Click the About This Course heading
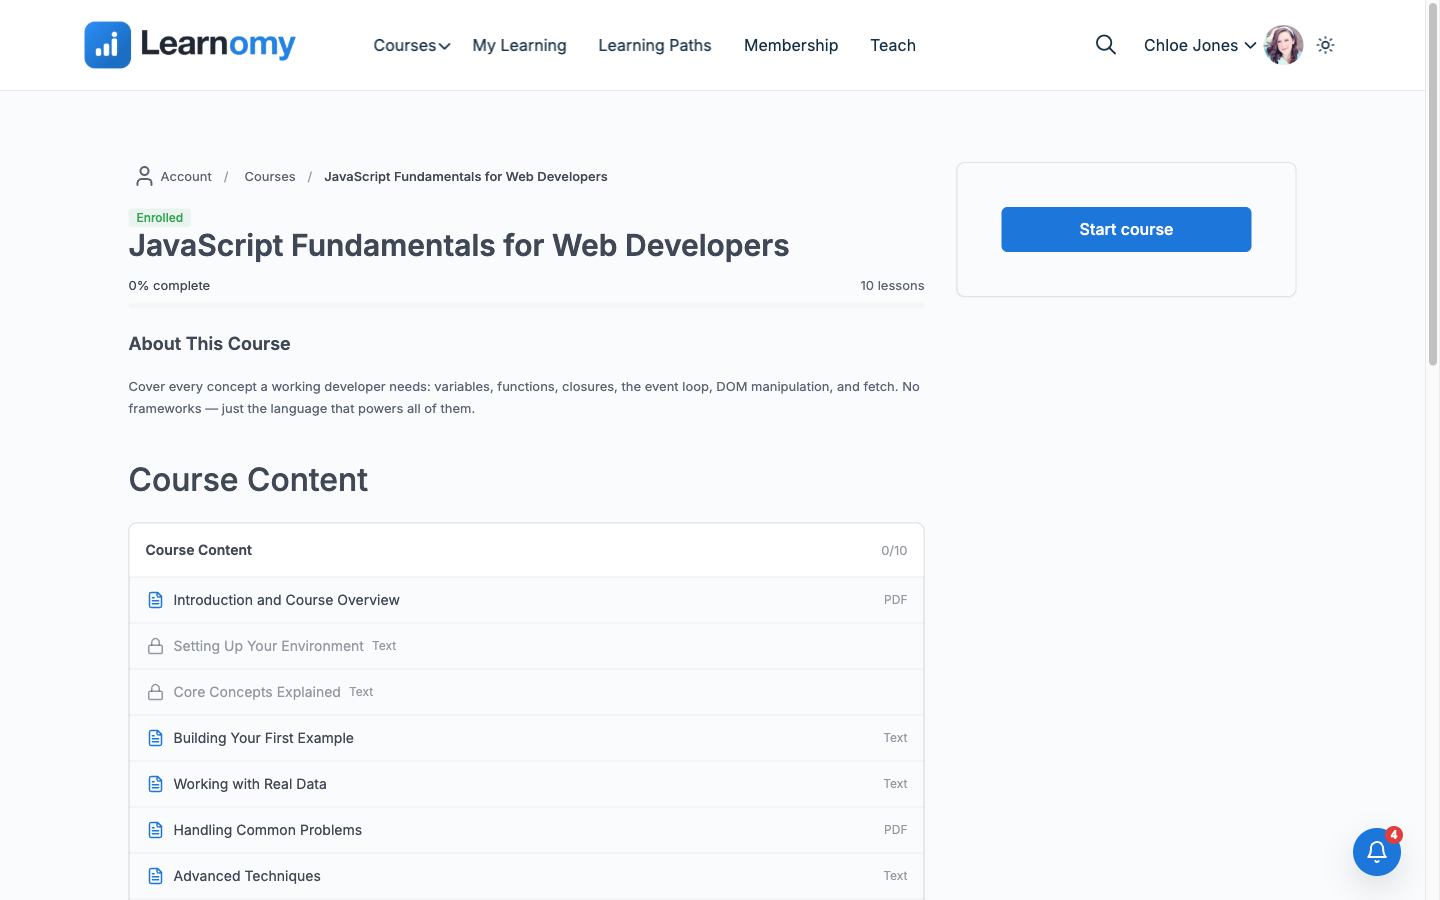 [209, 343]
